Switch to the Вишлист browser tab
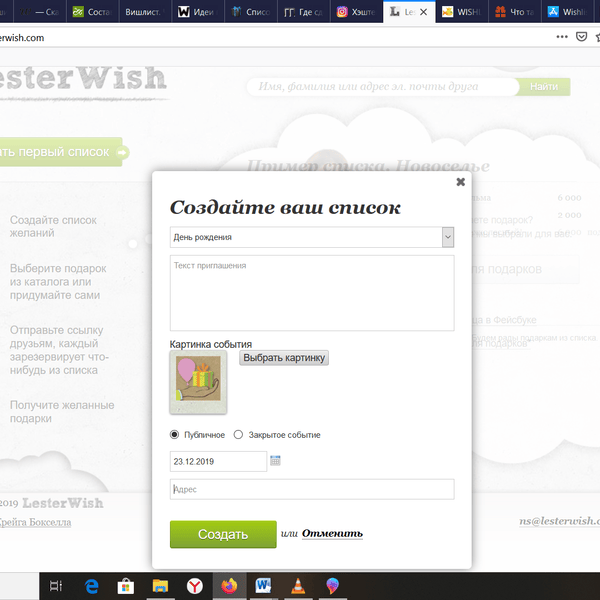Screen dimensions: 600x600 pos(145,12)
